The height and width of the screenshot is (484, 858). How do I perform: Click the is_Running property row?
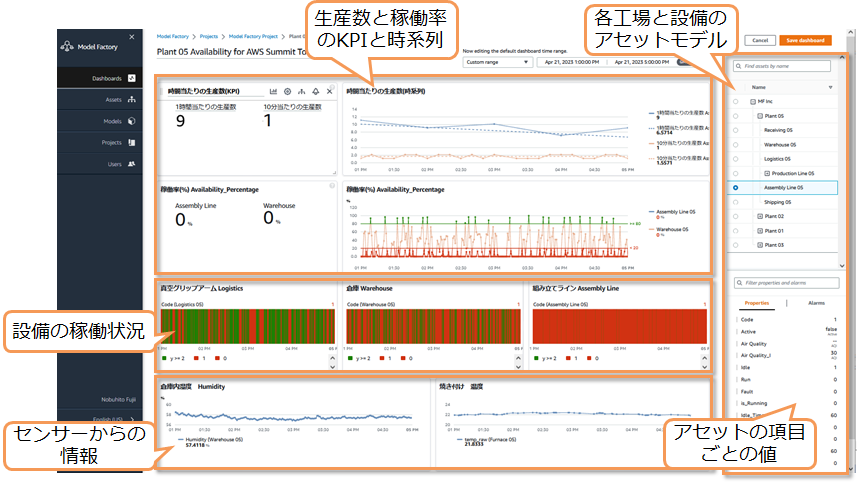(788, 404)
